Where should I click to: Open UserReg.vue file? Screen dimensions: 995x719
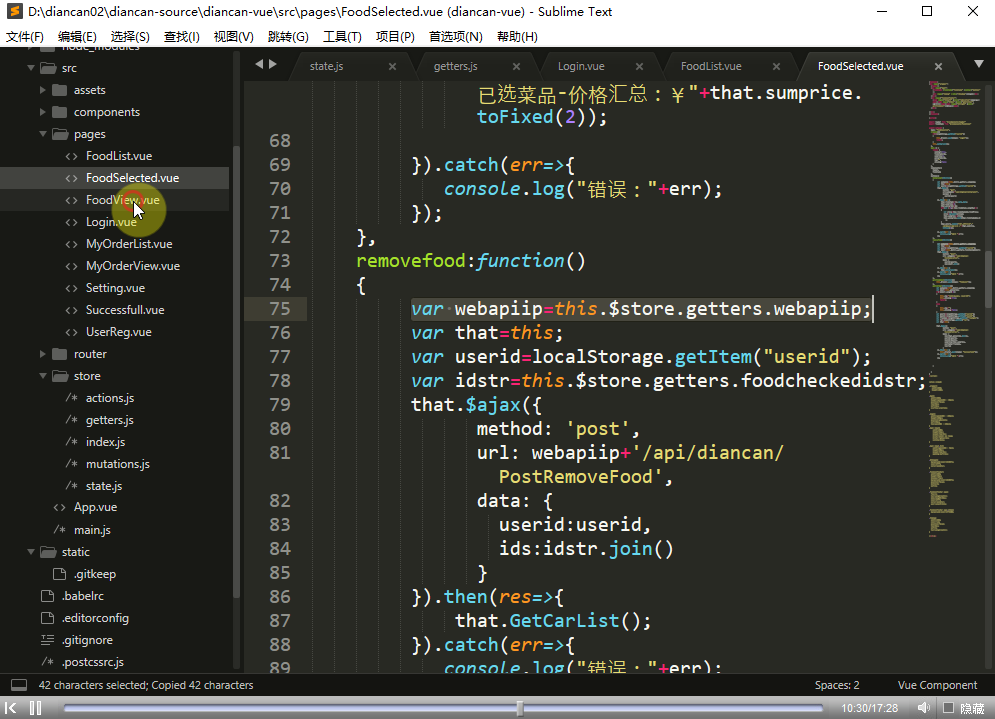tap(119, 332)
